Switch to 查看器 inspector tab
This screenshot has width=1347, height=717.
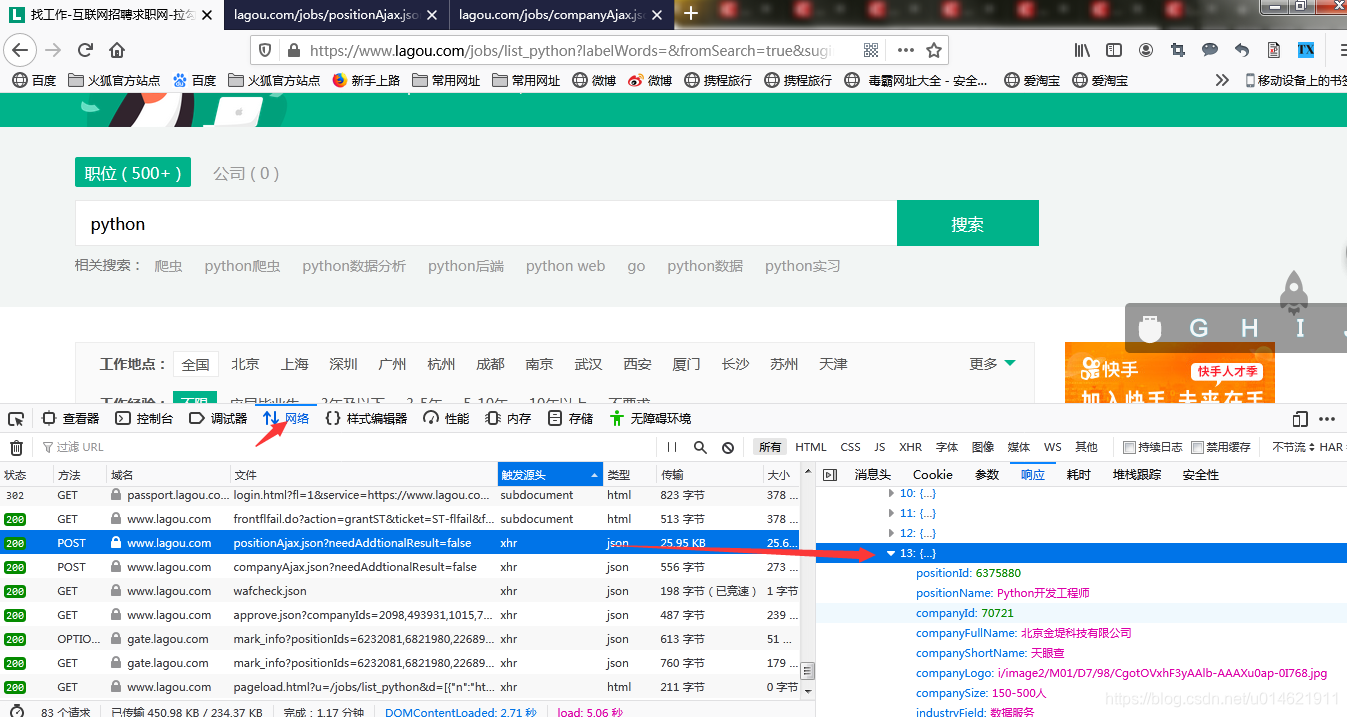71,418
